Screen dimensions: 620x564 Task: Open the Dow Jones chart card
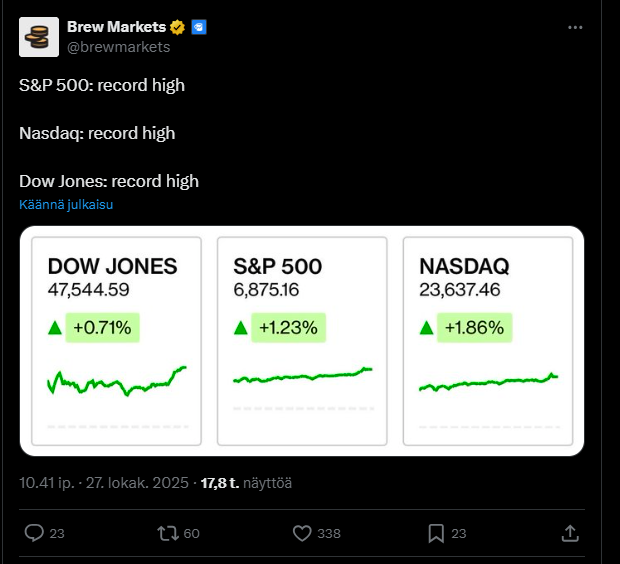116,340
